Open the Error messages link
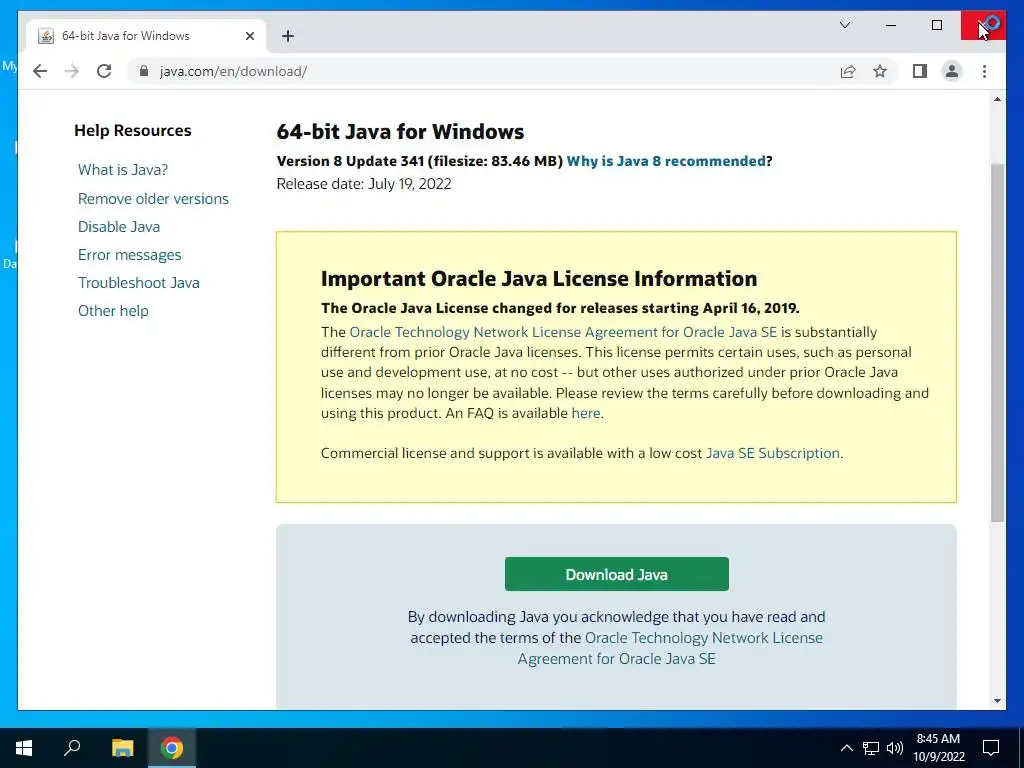1024x768 pixels. [129, 255]
